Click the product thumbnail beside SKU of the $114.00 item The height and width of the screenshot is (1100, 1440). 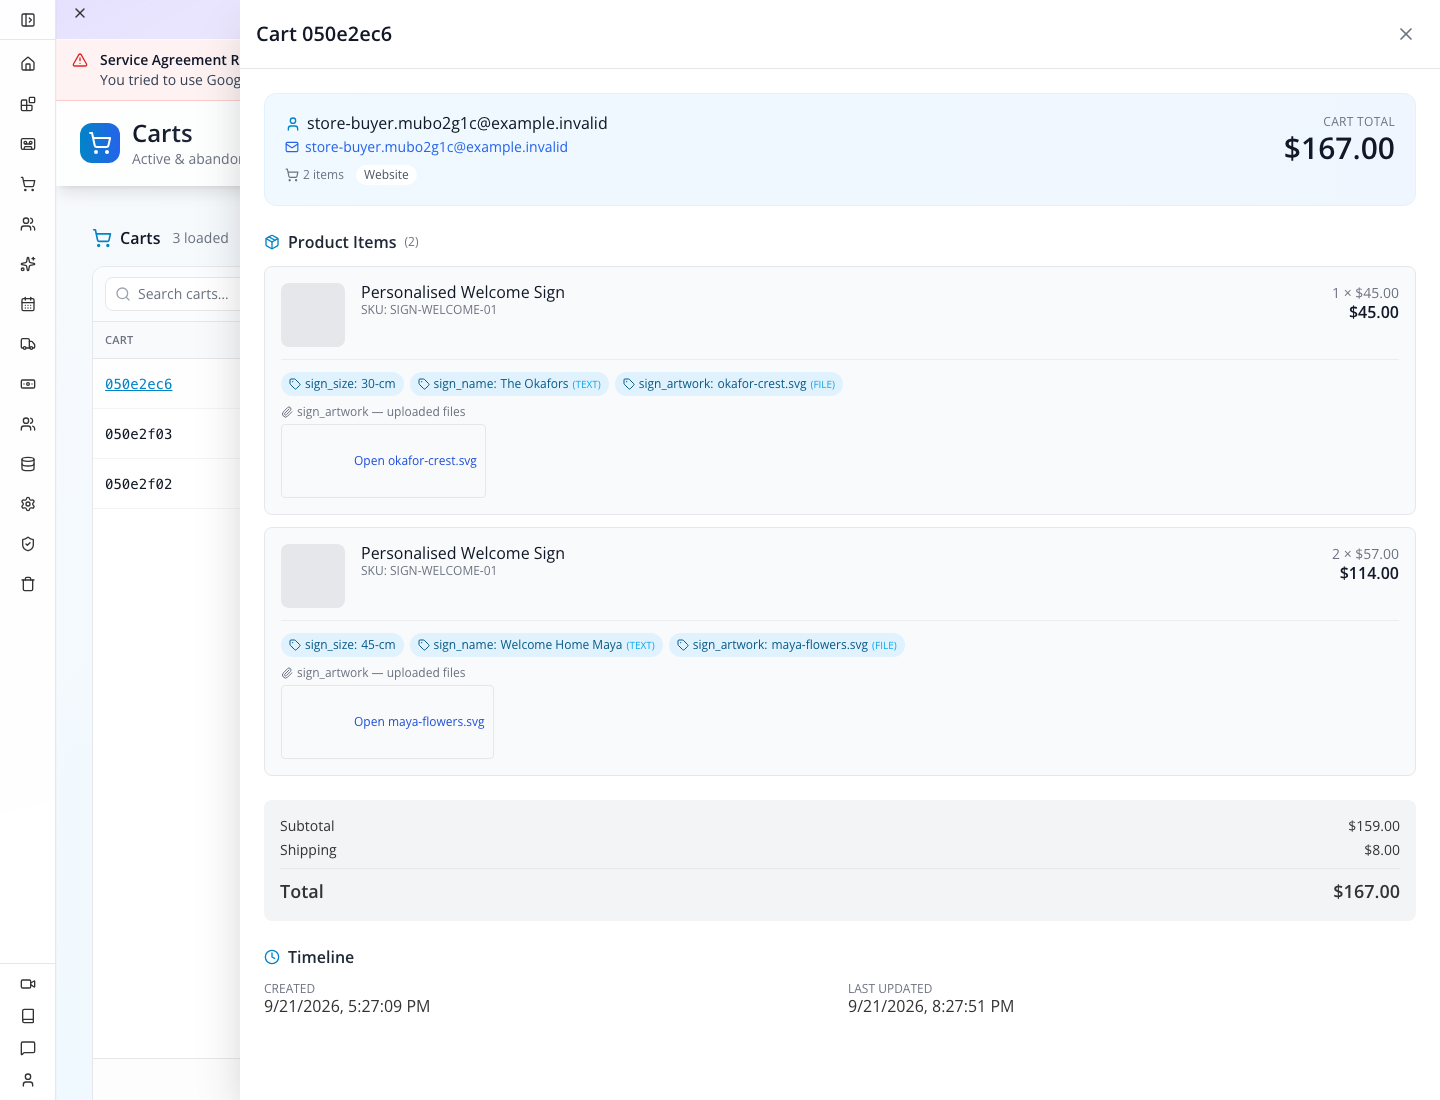(x=313, y=576)
